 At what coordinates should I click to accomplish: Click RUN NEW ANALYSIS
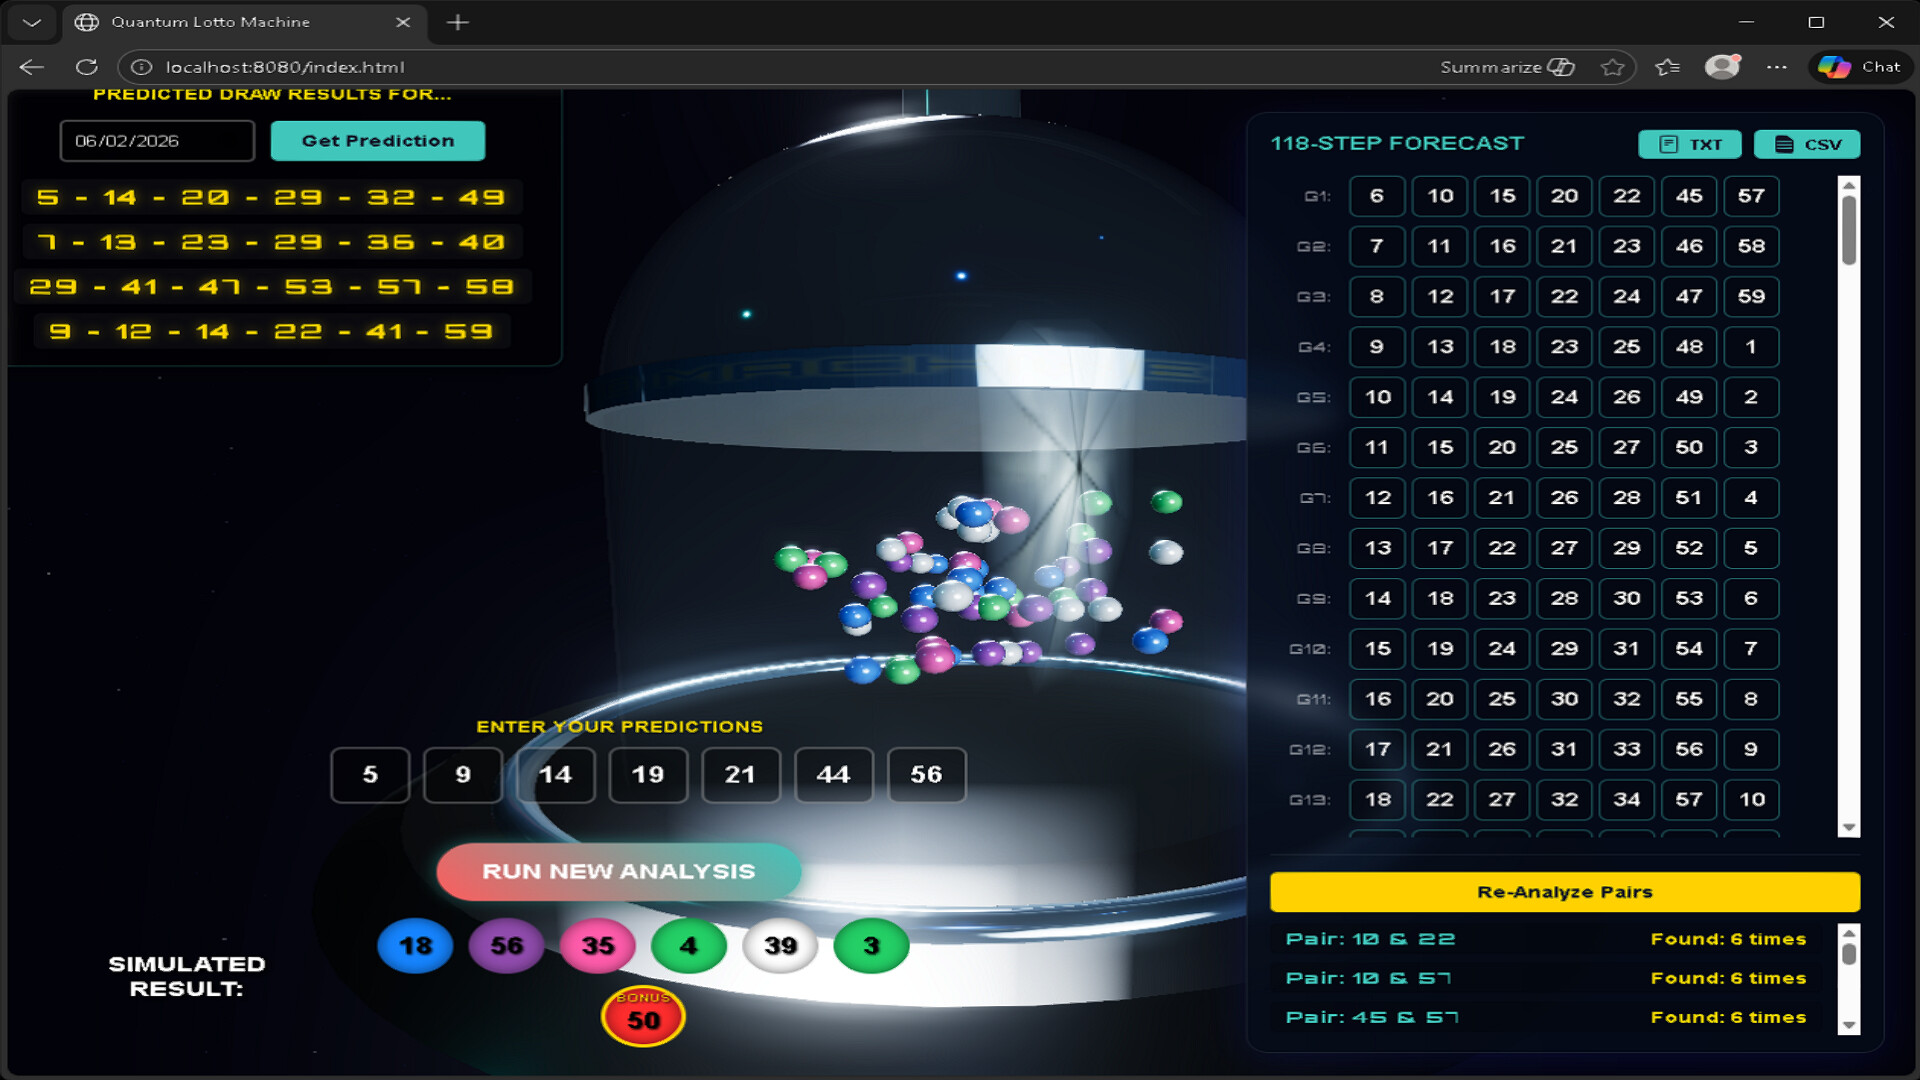point(618,871)
